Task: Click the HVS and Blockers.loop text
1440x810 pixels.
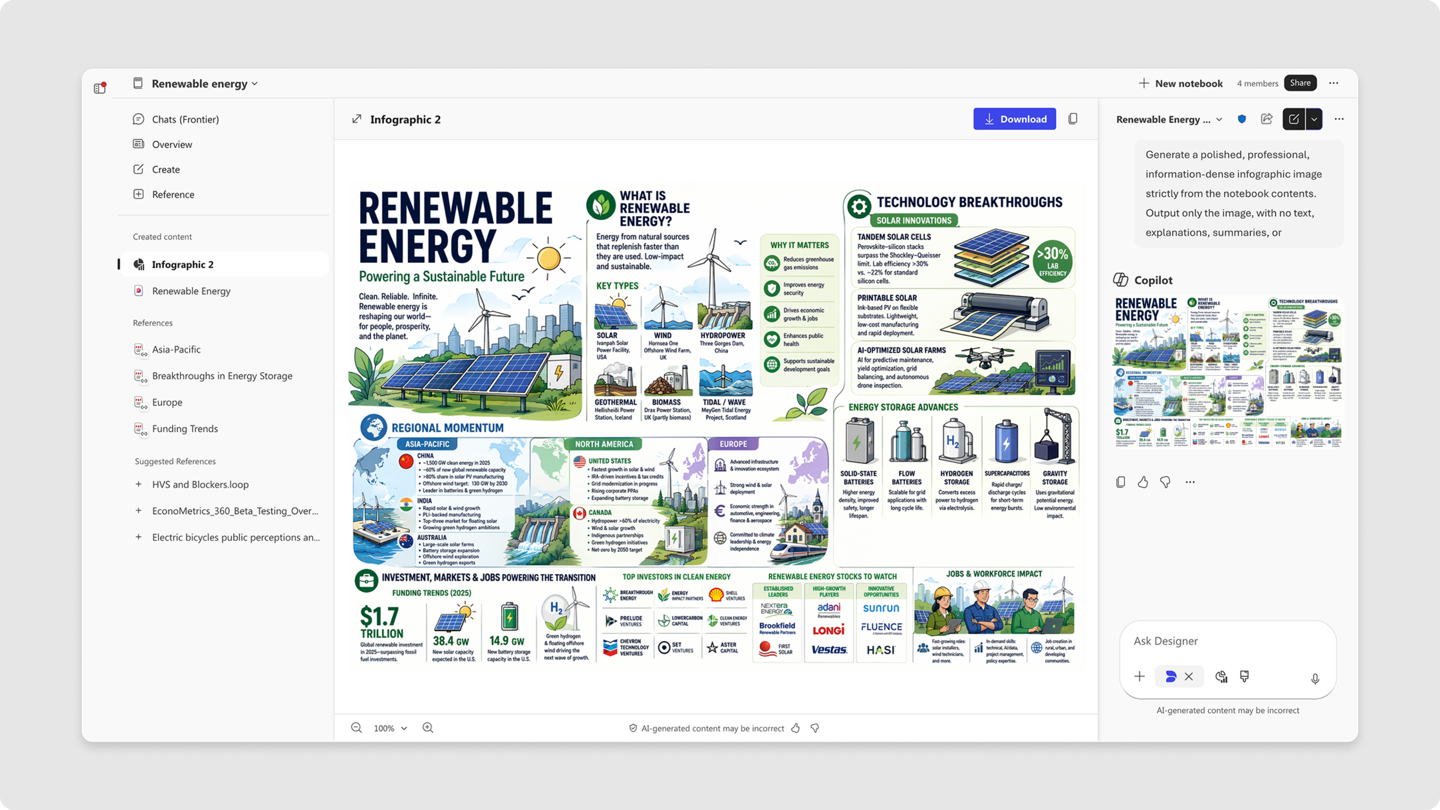Action: pyautogui.click(x=200, y=484)
